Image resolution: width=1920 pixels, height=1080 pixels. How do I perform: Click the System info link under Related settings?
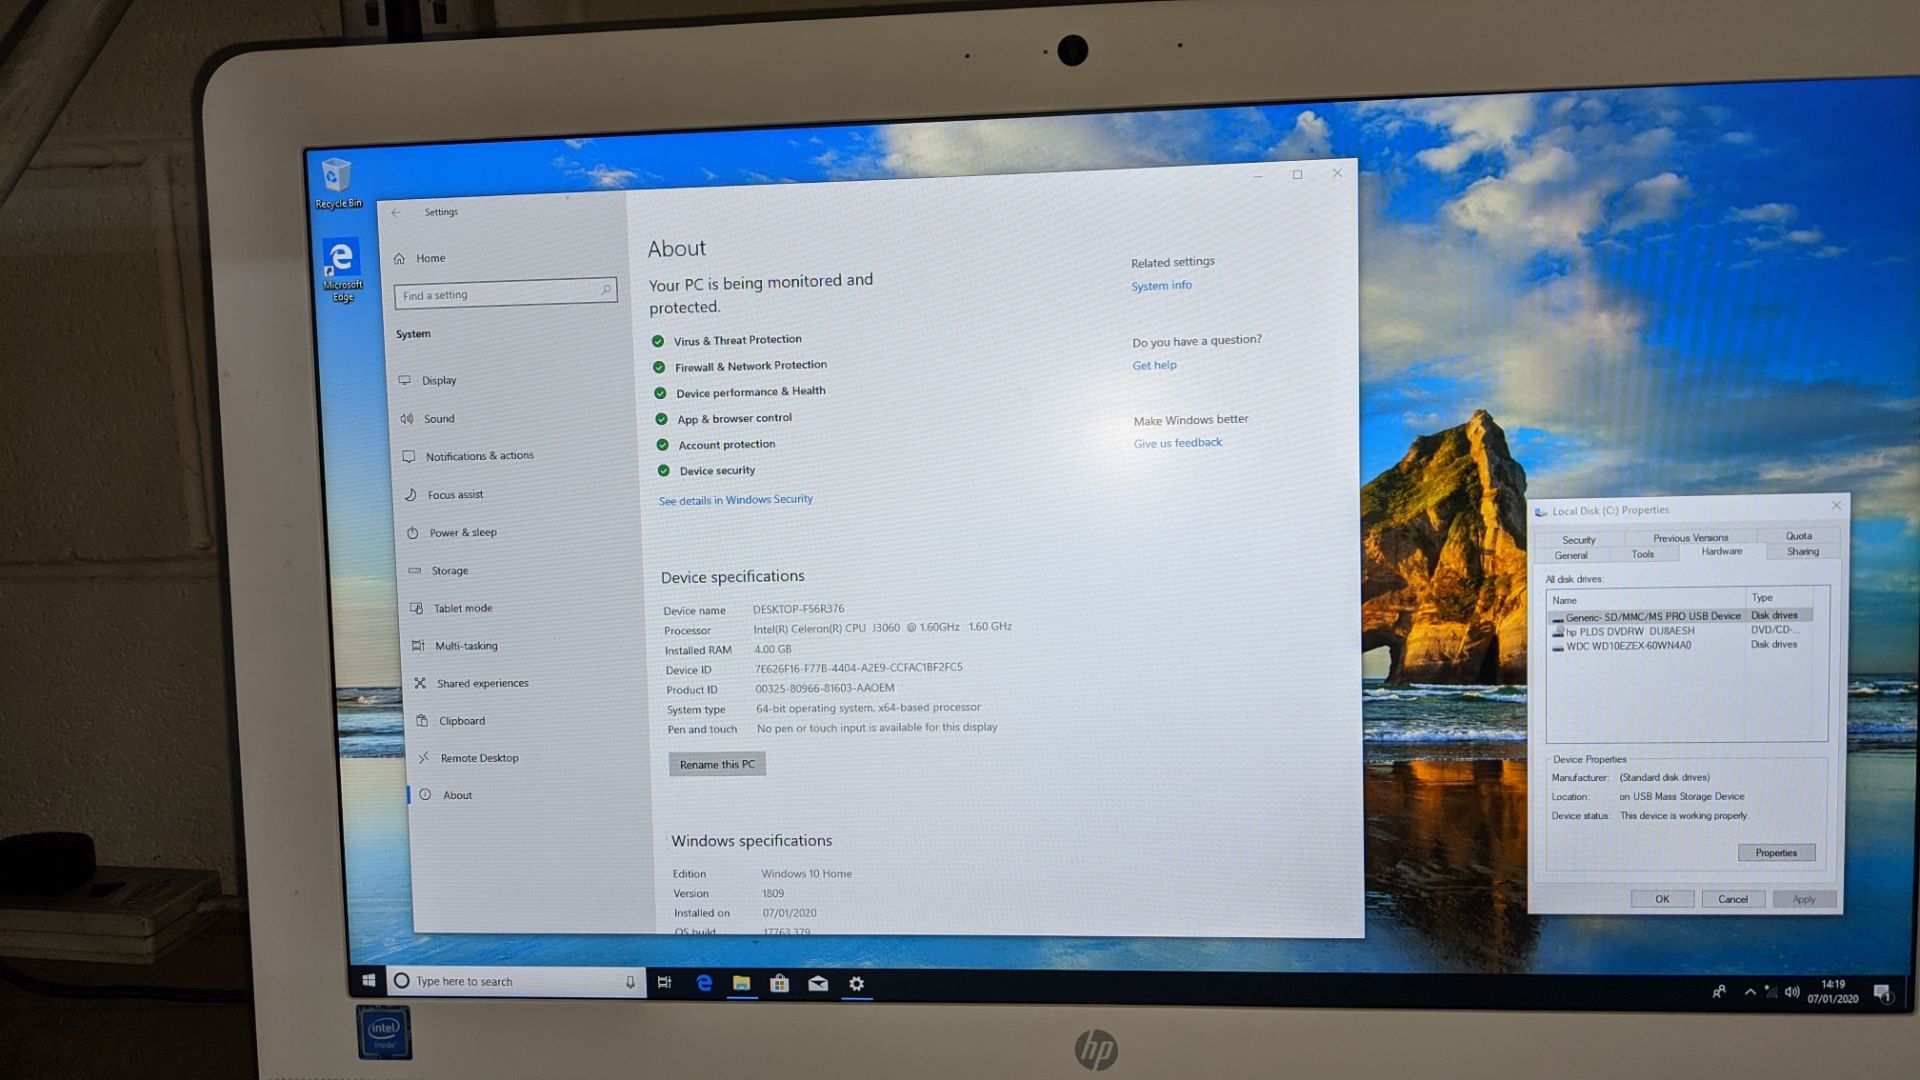pyautogui.click(x=1160, y=285)
